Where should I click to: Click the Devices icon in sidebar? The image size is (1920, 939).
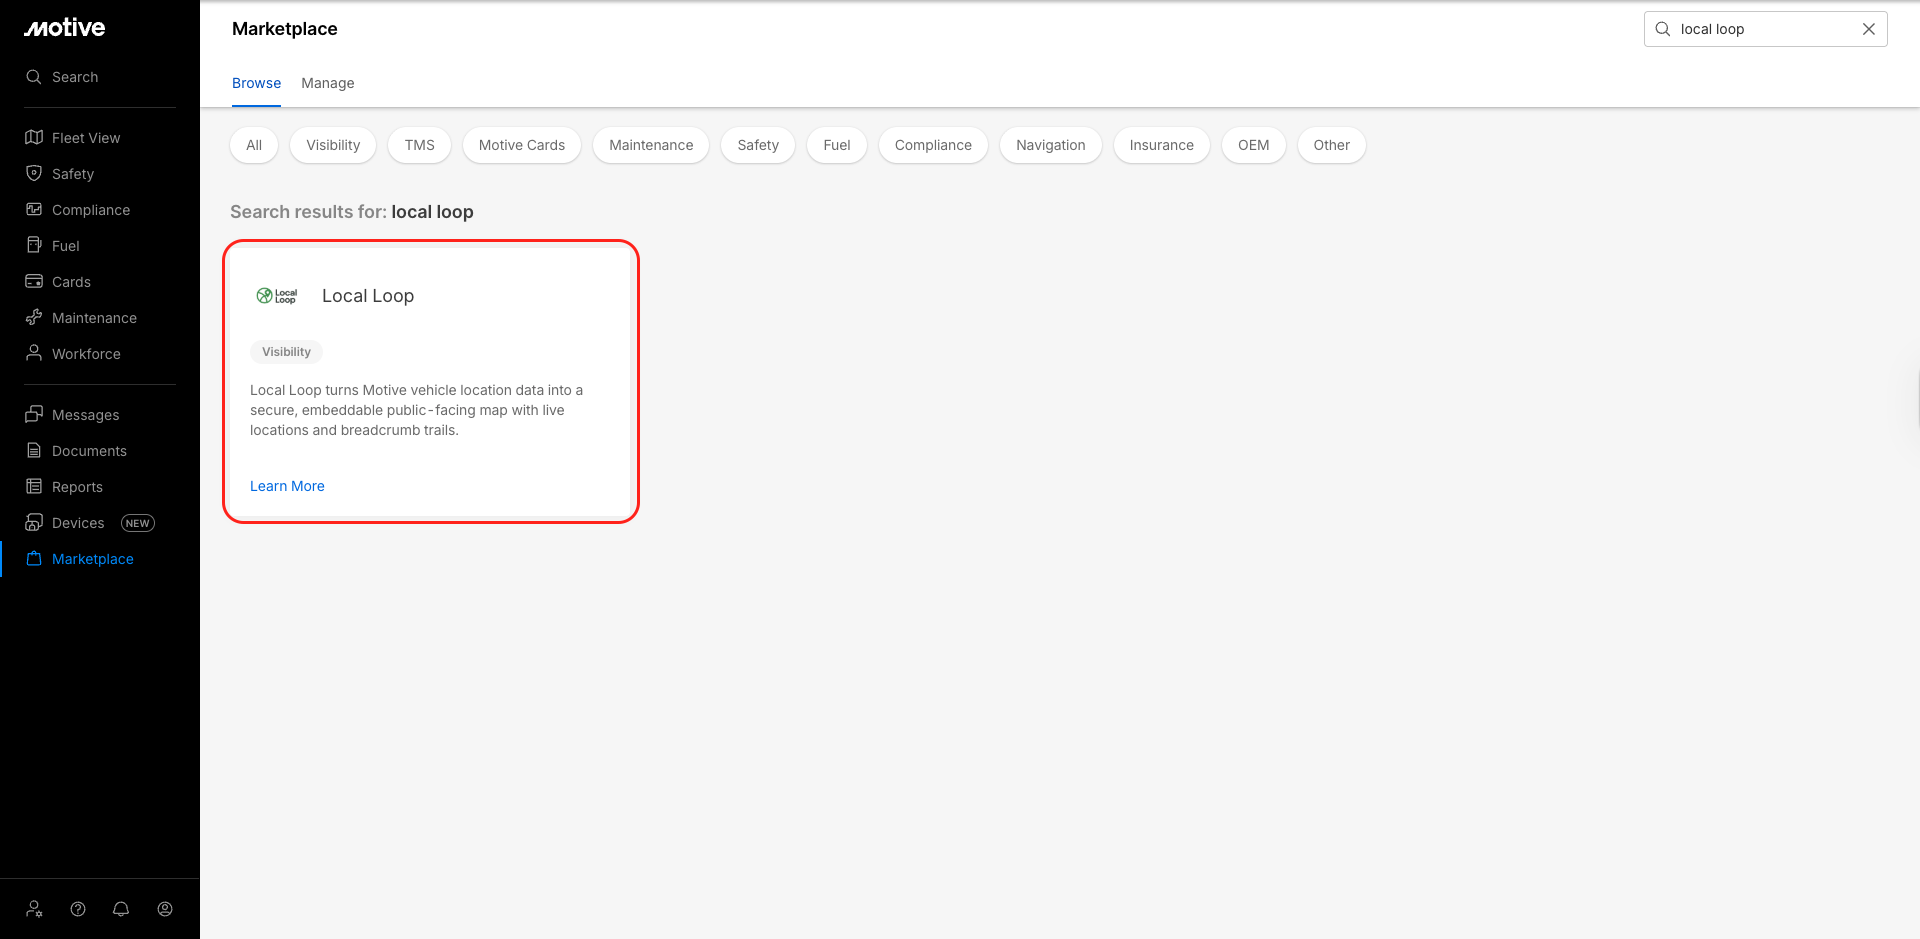point(34,523)
